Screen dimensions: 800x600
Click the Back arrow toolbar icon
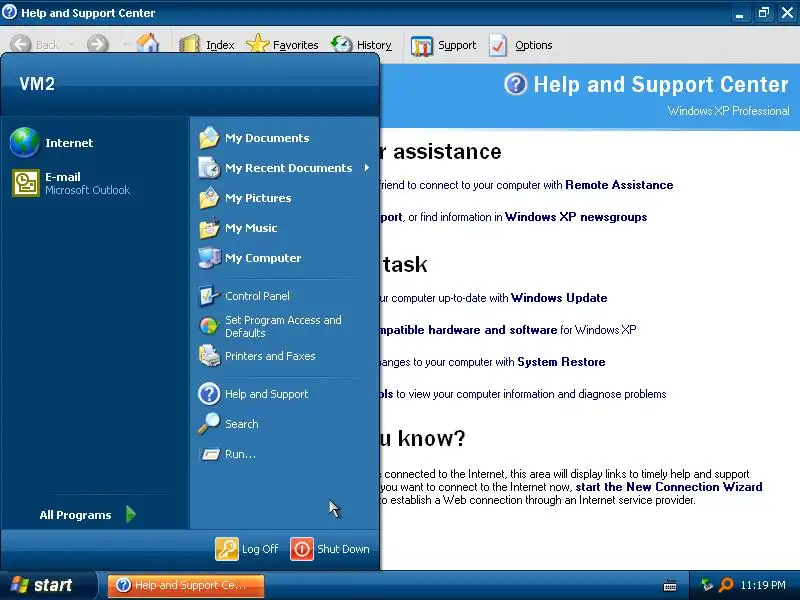(21, 44)
